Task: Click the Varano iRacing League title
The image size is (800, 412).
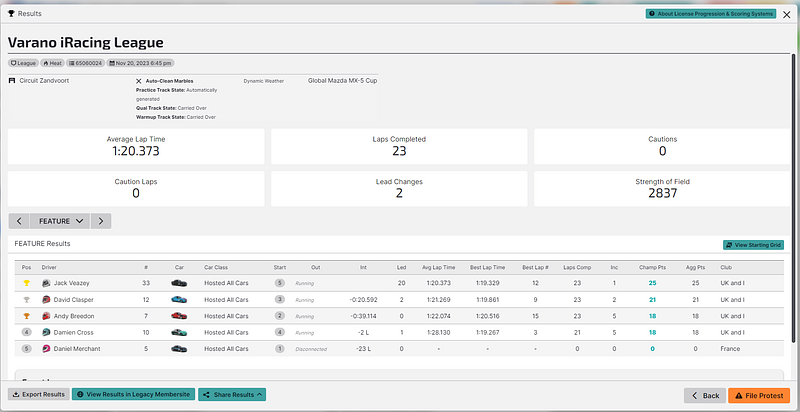Action: pyautogui.click(x=86, y=42)
